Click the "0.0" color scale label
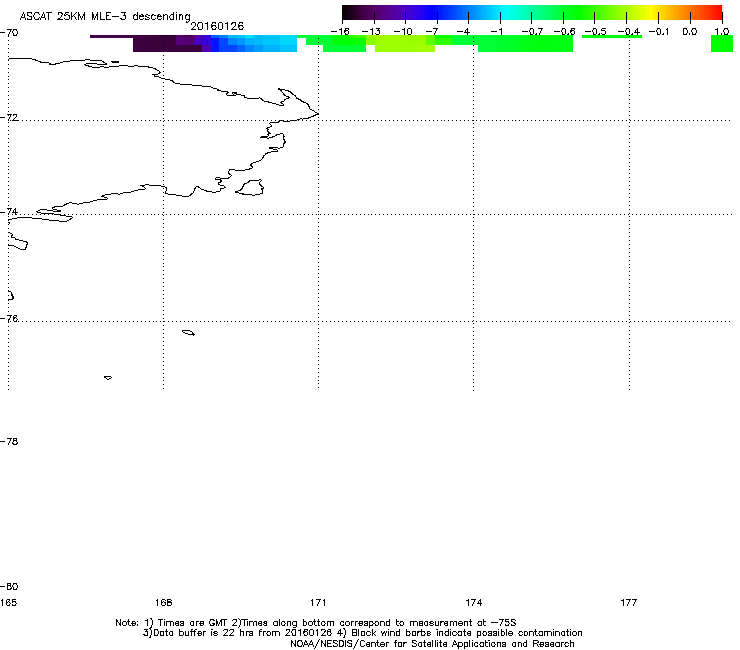Image resolution: width=740 pixels, height=650 pixels. (x=690, y=32)
